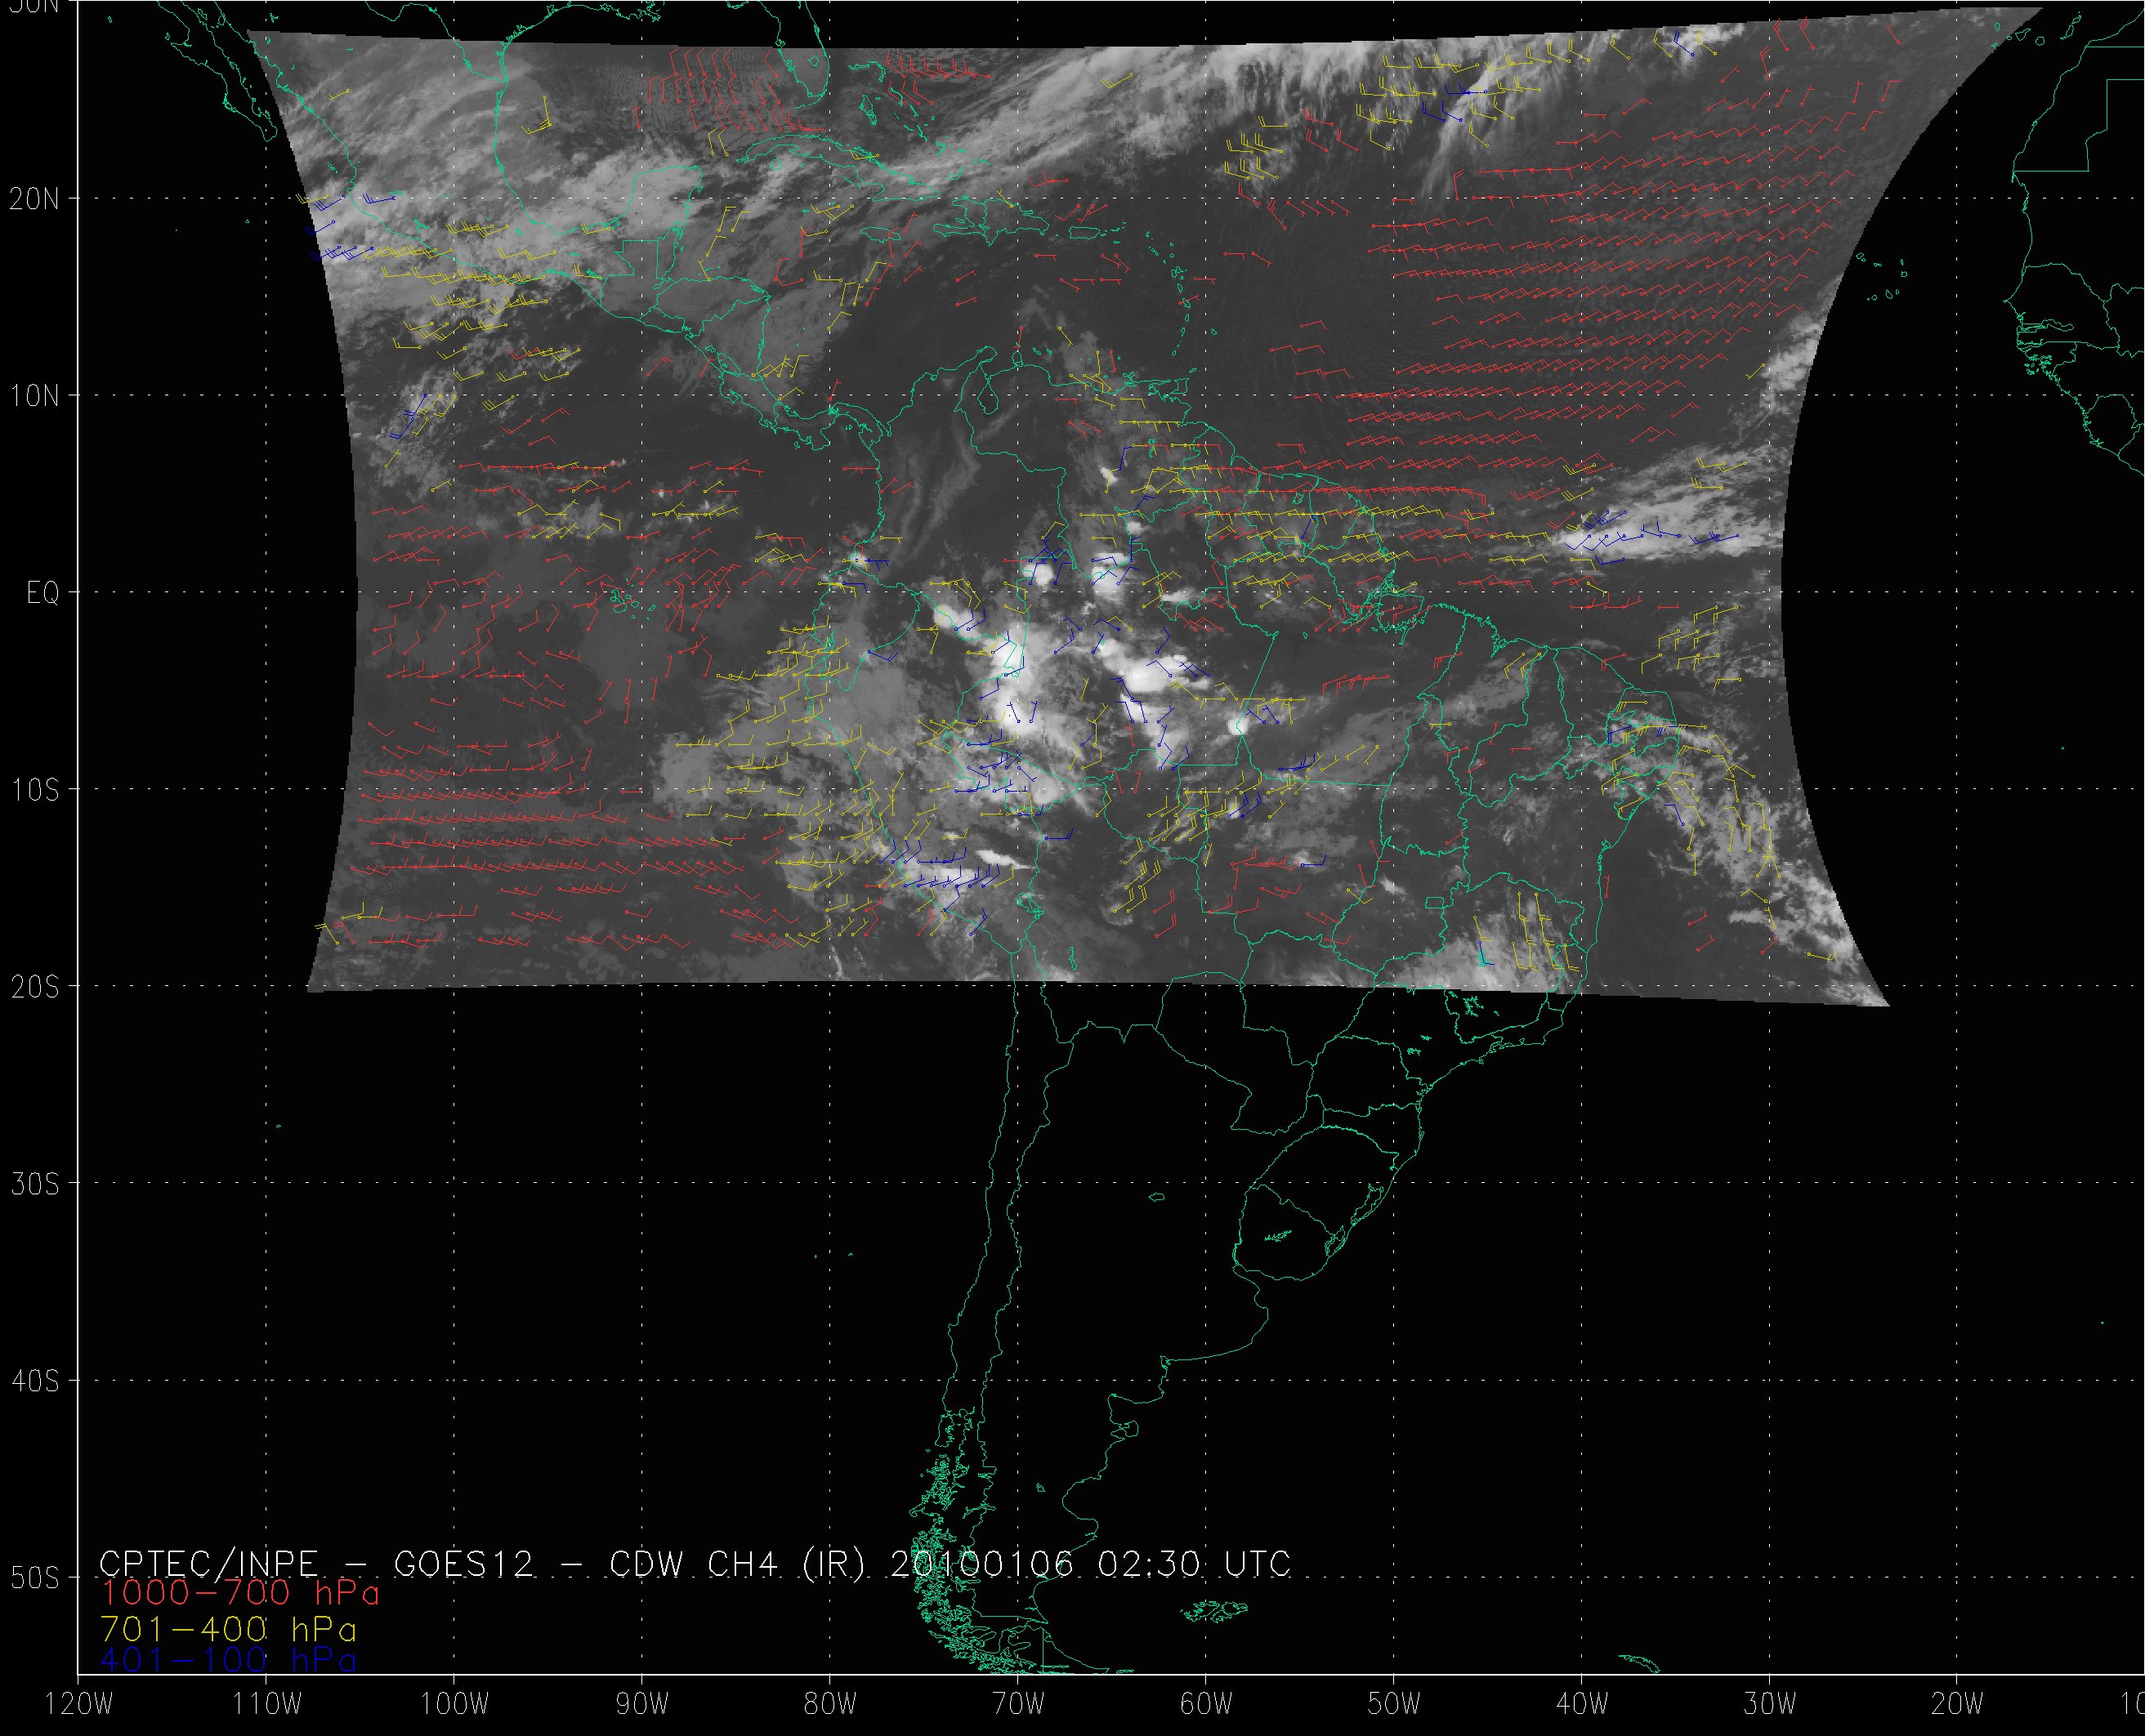
Task: Click the 10S latitude axis label
Action: click(34, 790)
